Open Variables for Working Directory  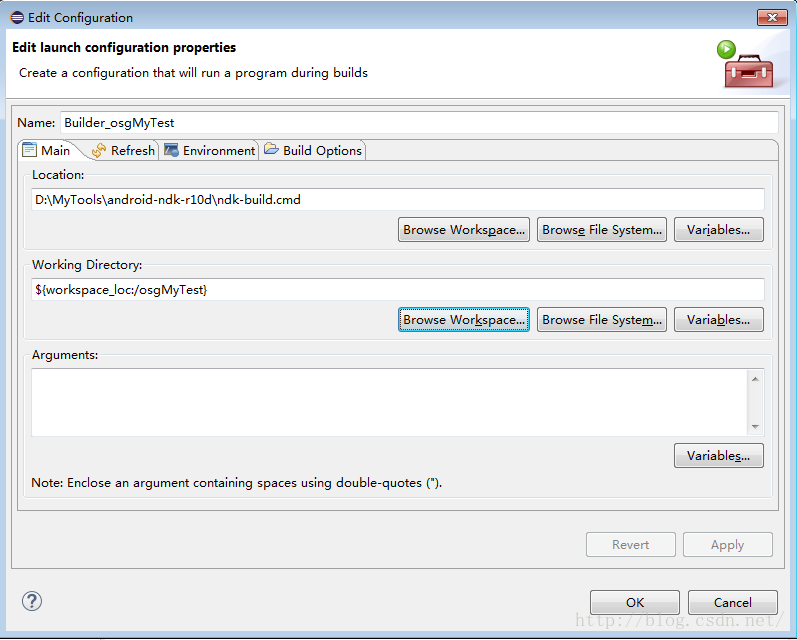pos(718,320)
